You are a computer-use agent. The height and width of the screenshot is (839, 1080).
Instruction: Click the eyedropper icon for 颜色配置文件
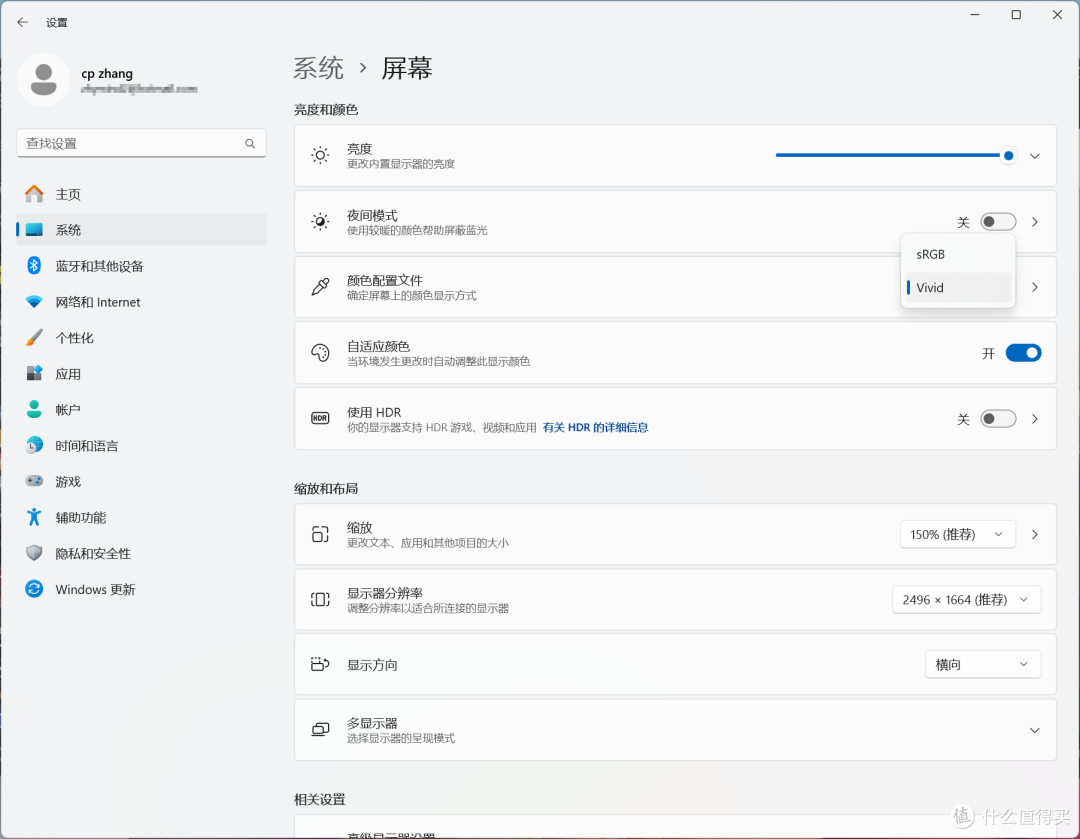320,287
